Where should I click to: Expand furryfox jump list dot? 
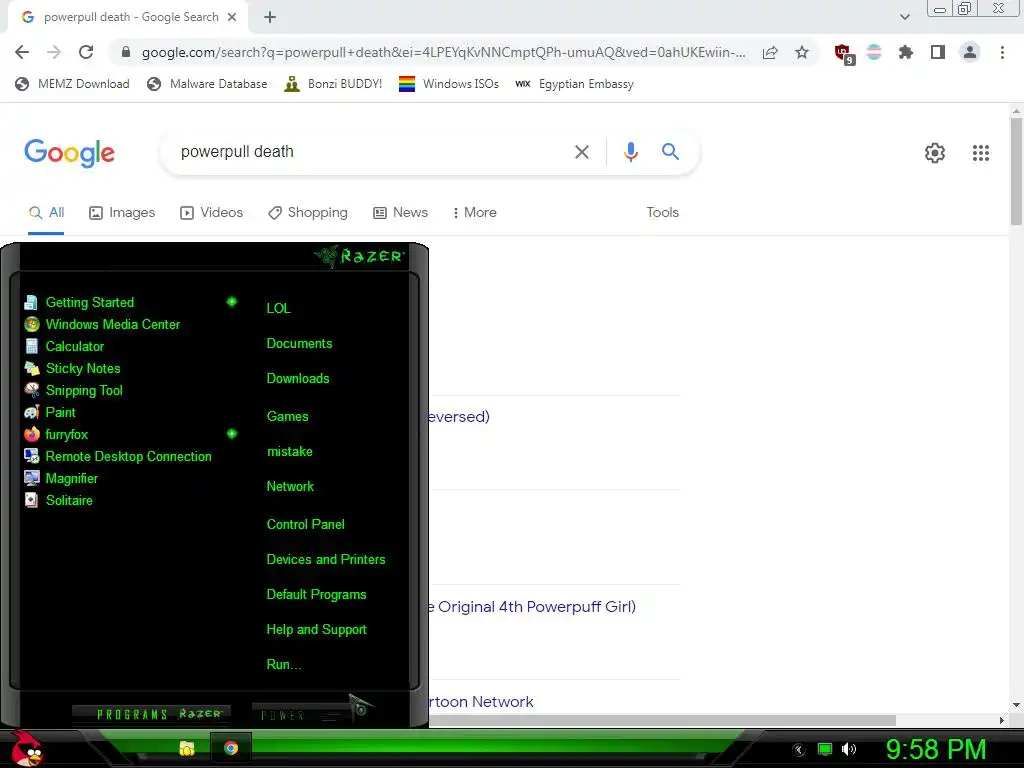231,434
